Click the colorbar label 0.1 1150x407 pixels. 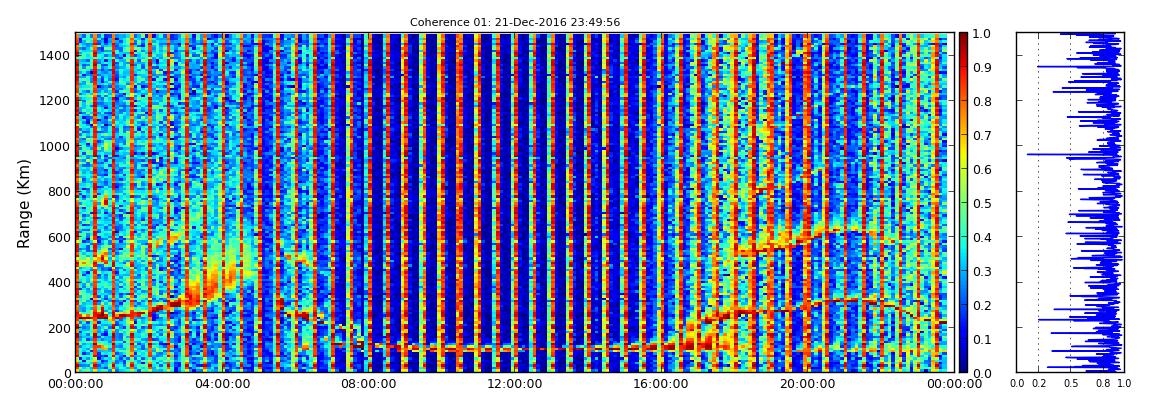pos(984,340)
